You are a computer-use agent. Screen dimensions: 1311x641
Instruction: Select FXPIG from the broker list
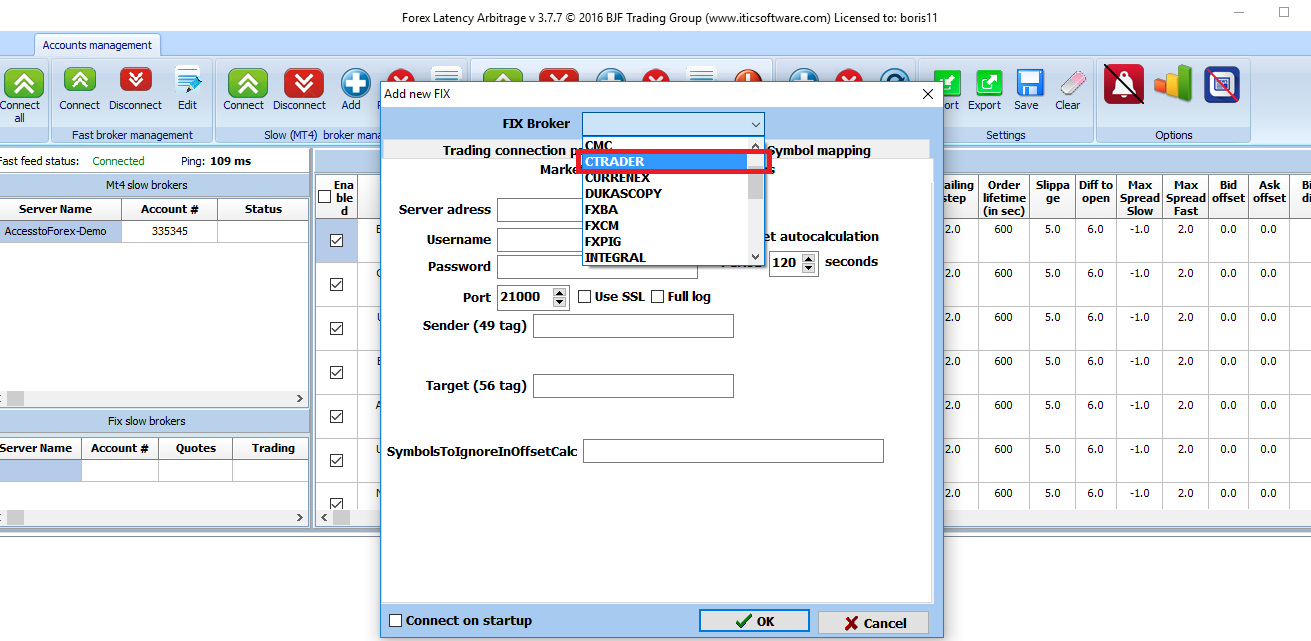tap(665, 241)
